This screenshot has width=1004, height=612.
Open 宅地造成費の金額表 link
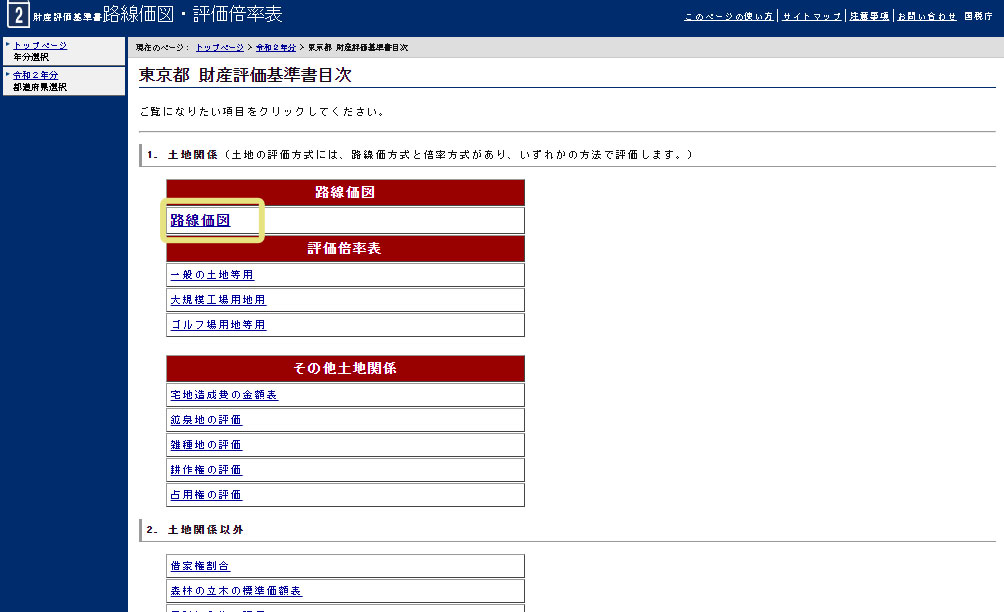coord(224,395)
